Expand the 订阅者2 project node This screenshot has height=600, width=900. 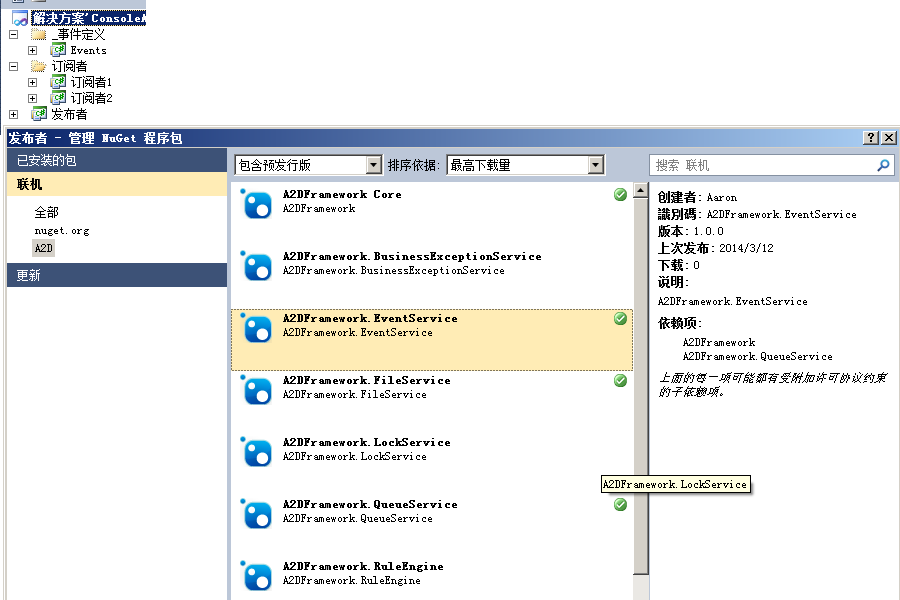click(33, 99)
